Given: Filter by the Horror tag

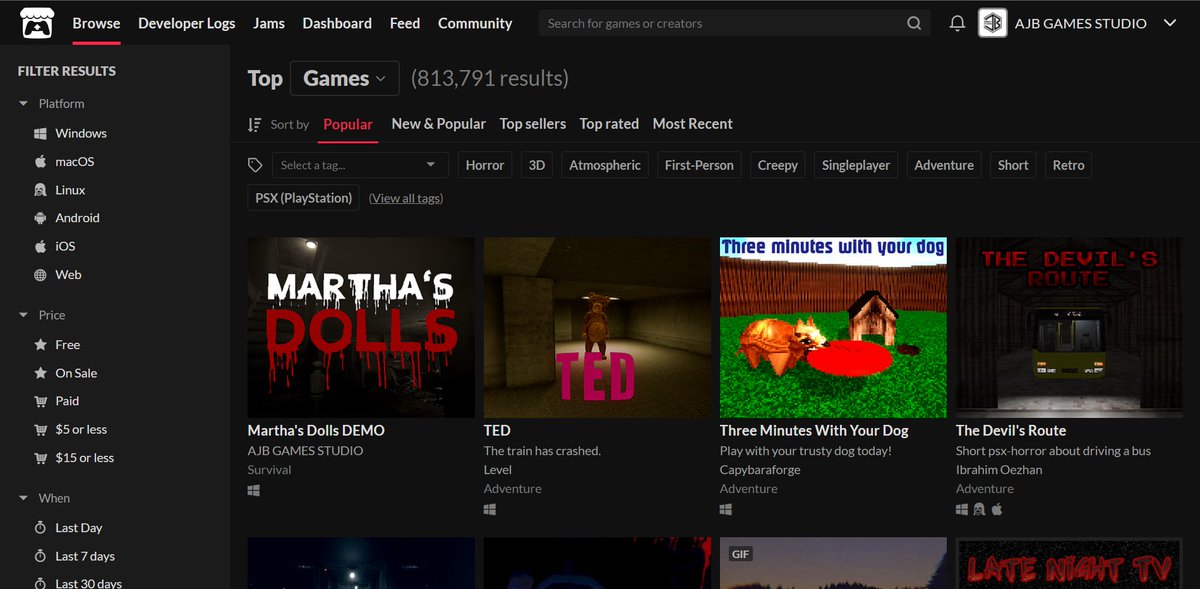Looking at the screenshot, I should point(485,165).
